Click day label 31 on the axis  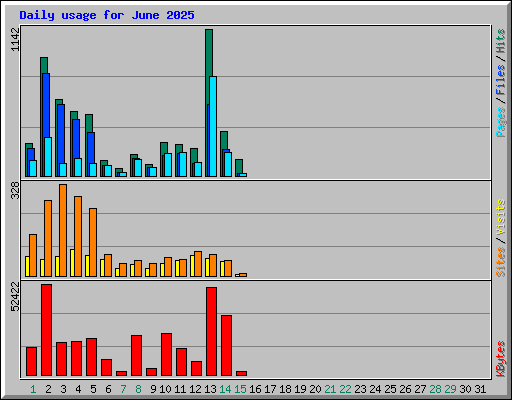click(x=480, y=389)
